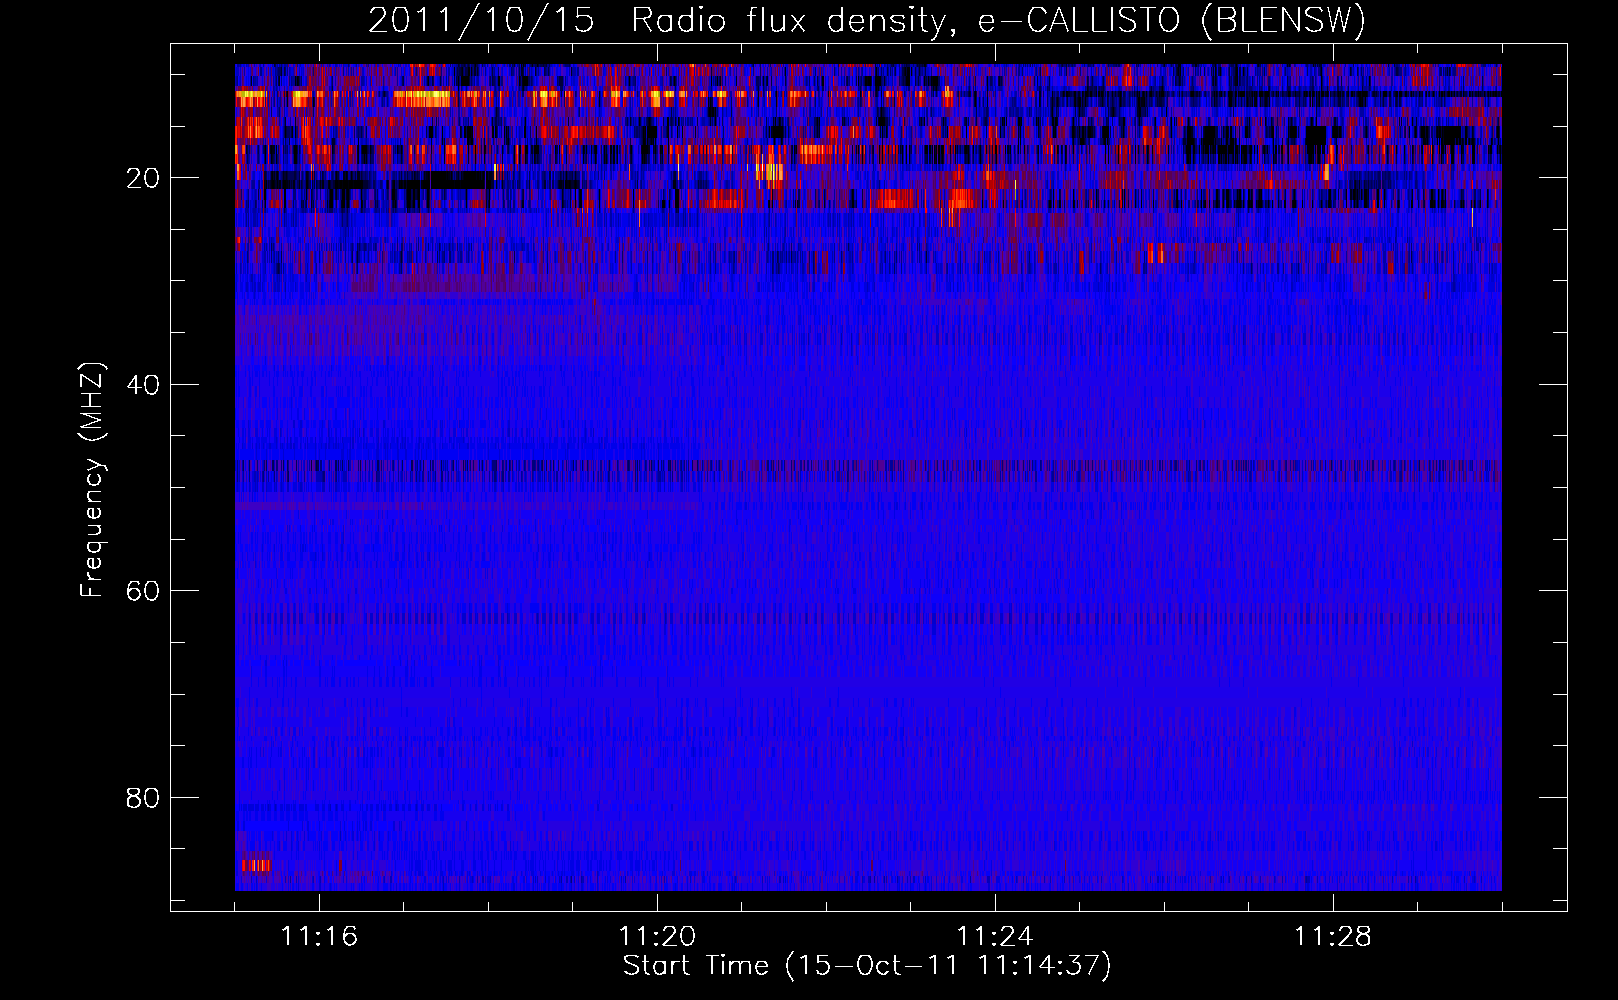The height and width of the screenshot is (1000, 1618).
Task: Click the 'Start Time (15-Oct-11 11:14:37)' label
Action: (x=867, y=966)
